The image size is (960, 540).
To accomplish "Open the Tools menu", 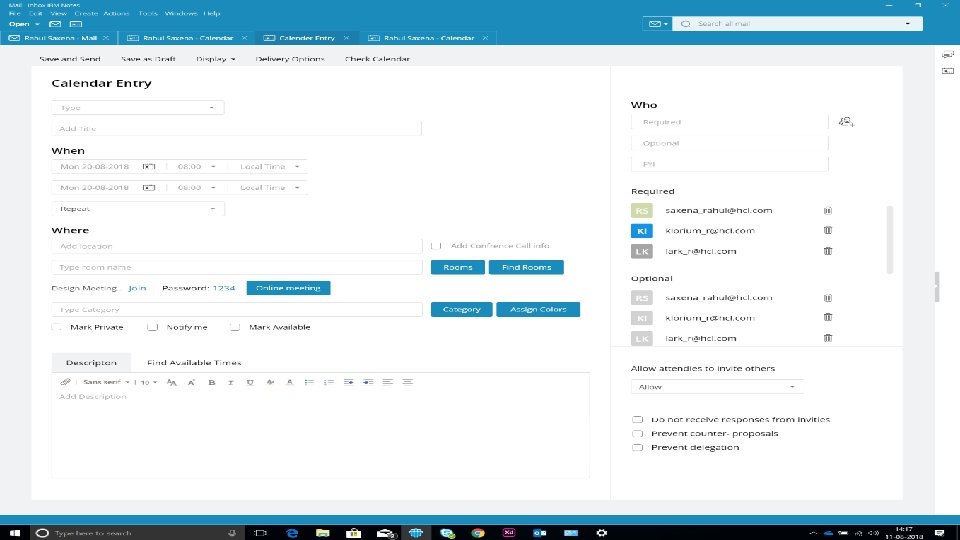I will click(x=148, y=13).
